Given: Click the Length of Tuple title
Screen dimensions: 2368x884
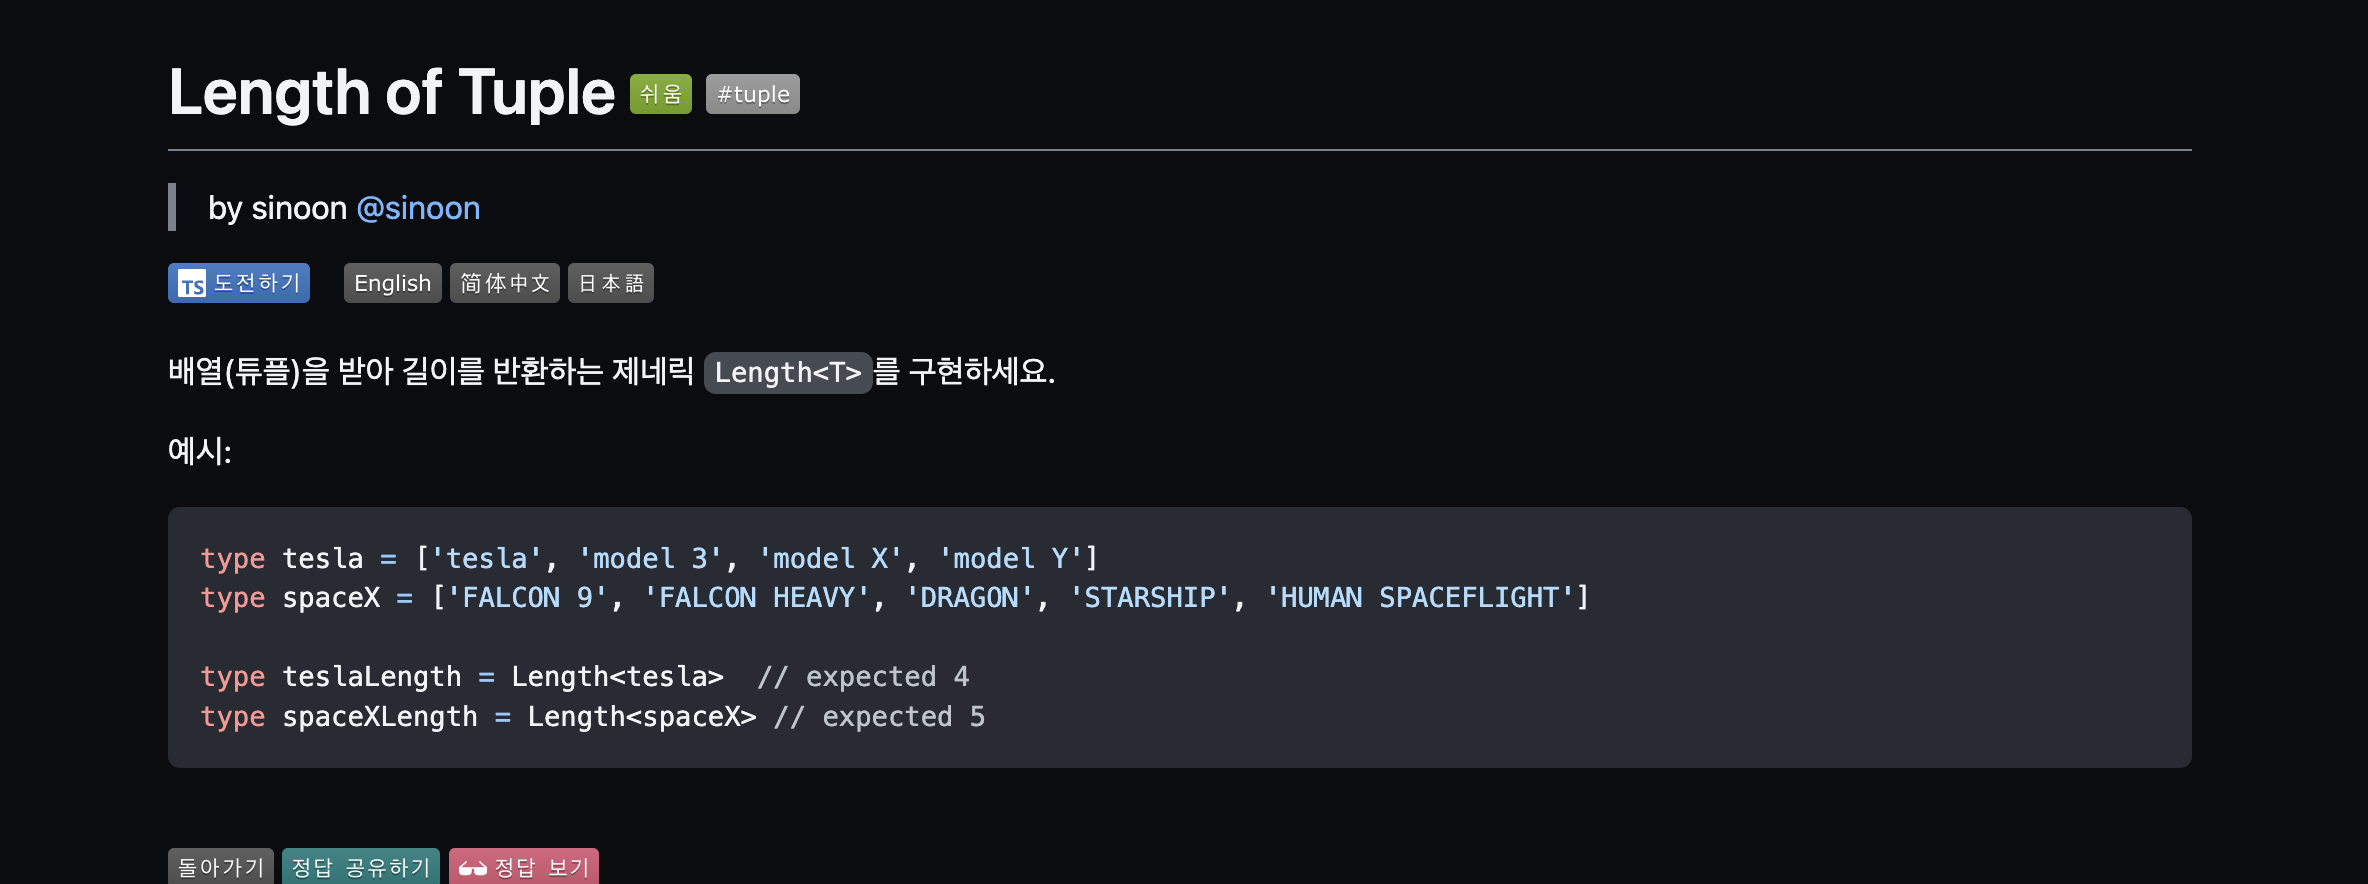Looking at the screenshot, I should click(391, 92).
